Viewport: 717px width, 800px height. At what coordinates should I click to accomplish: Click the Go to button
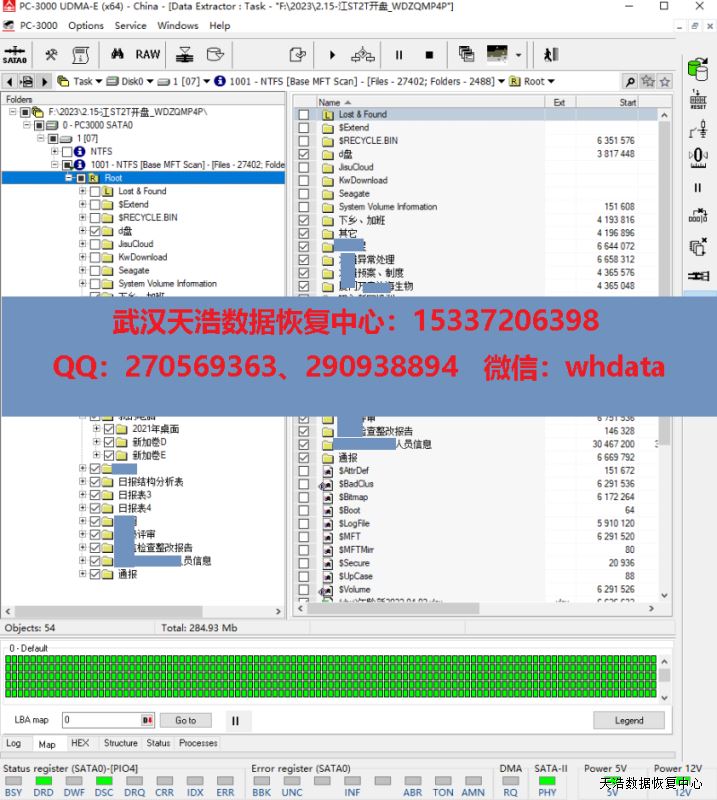click(186, 720)
